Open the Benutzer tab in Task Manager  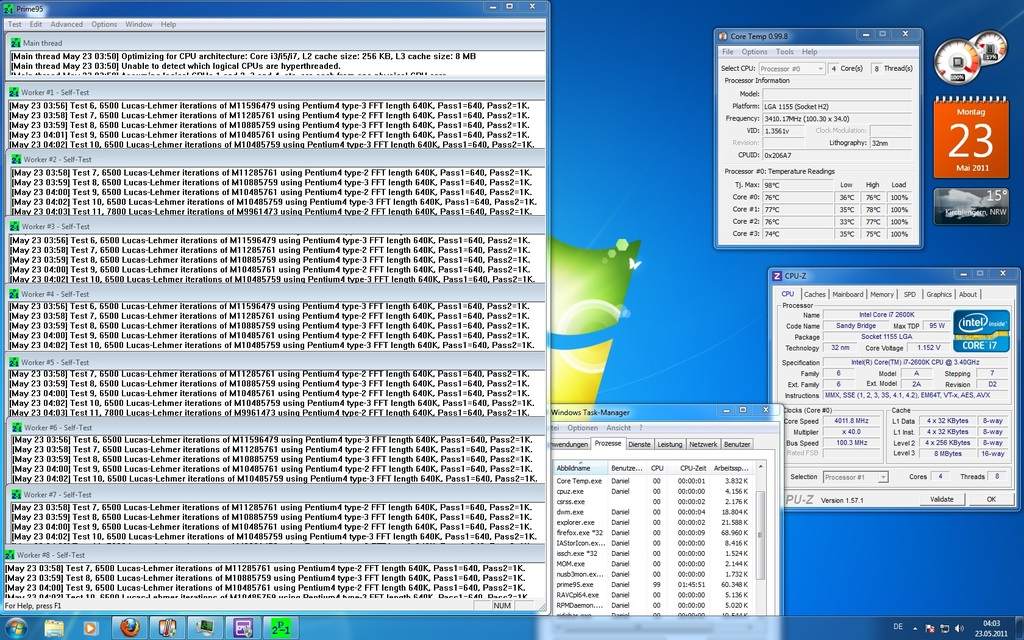pyautogui.click(x=737, y=444)
